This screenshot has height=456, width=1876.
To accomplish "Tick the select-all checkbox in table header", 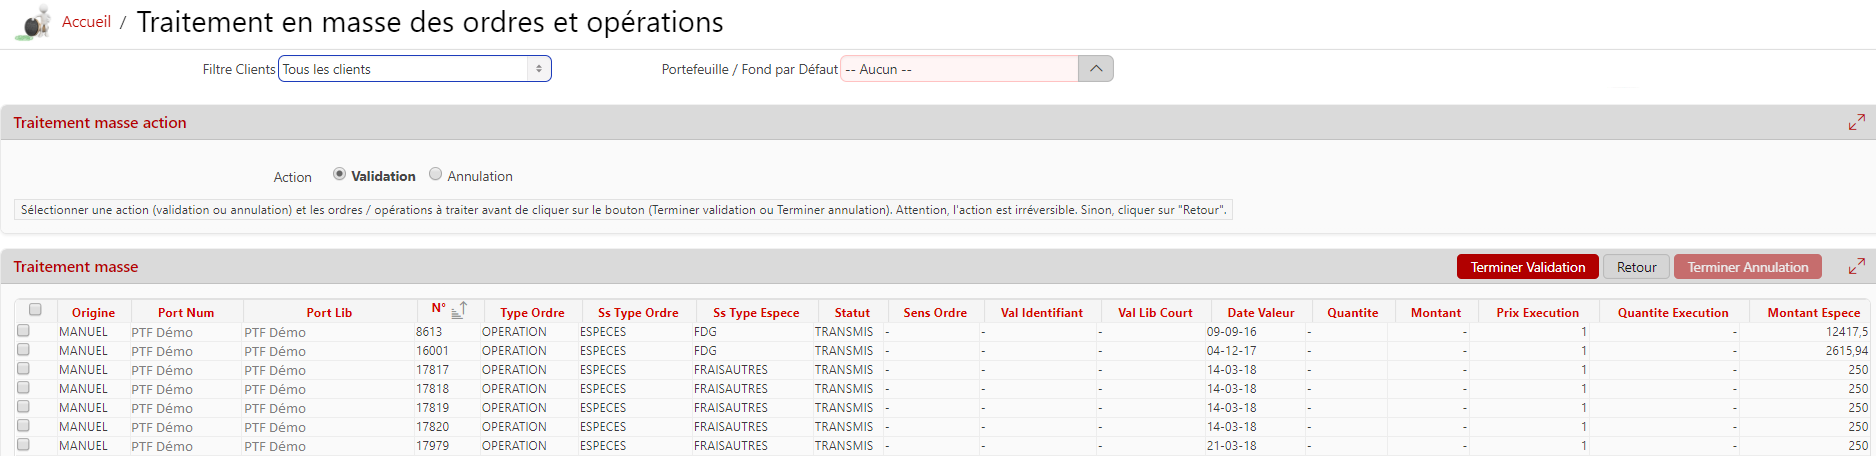I will (x=35, y=310).
